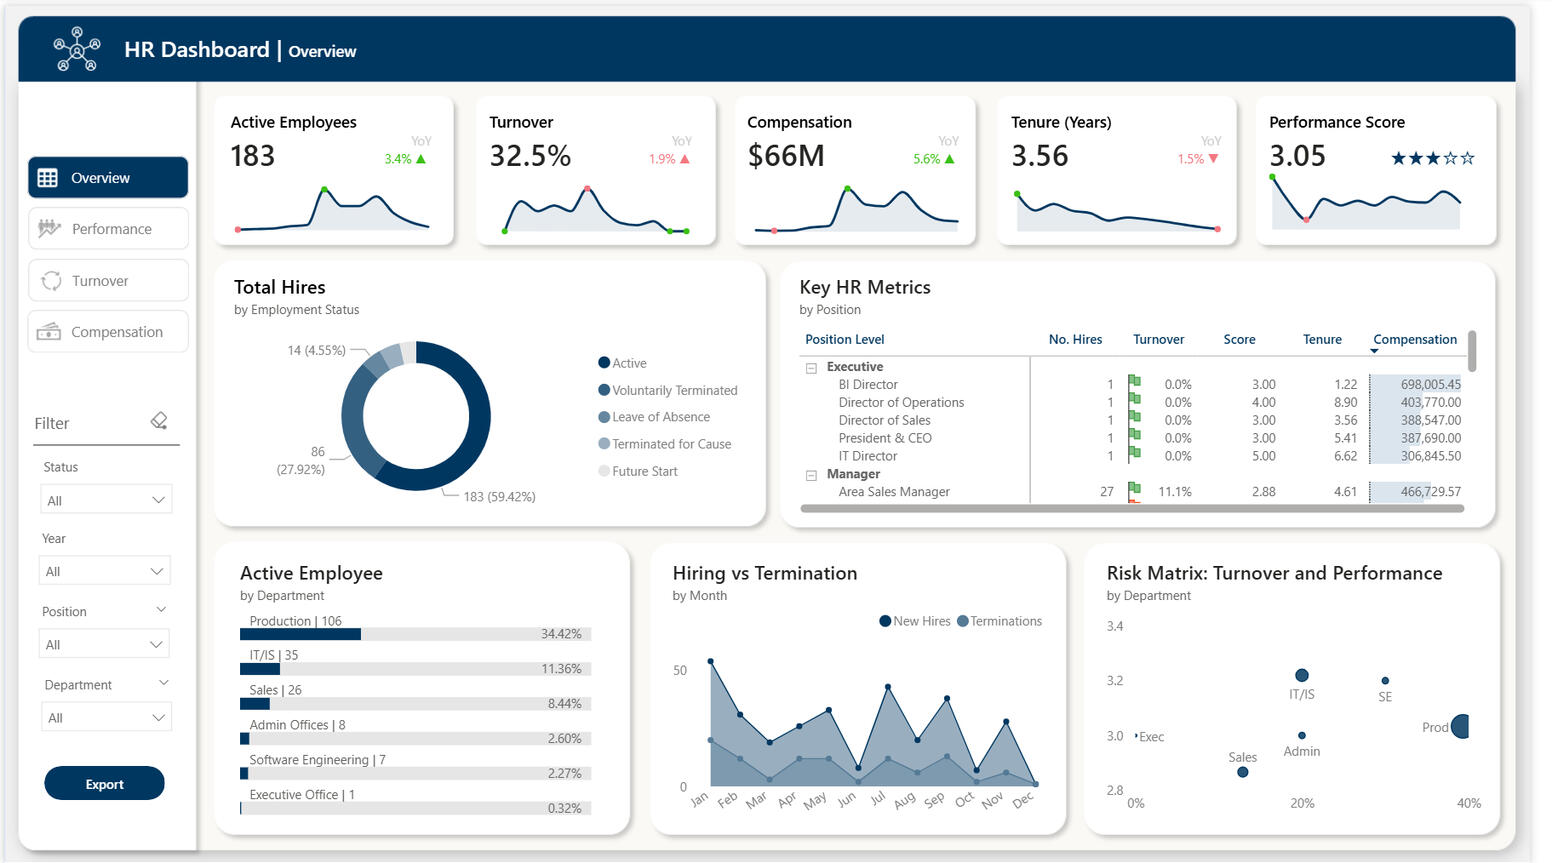Click the Performance Score star rating

(x=1432, y=158)
